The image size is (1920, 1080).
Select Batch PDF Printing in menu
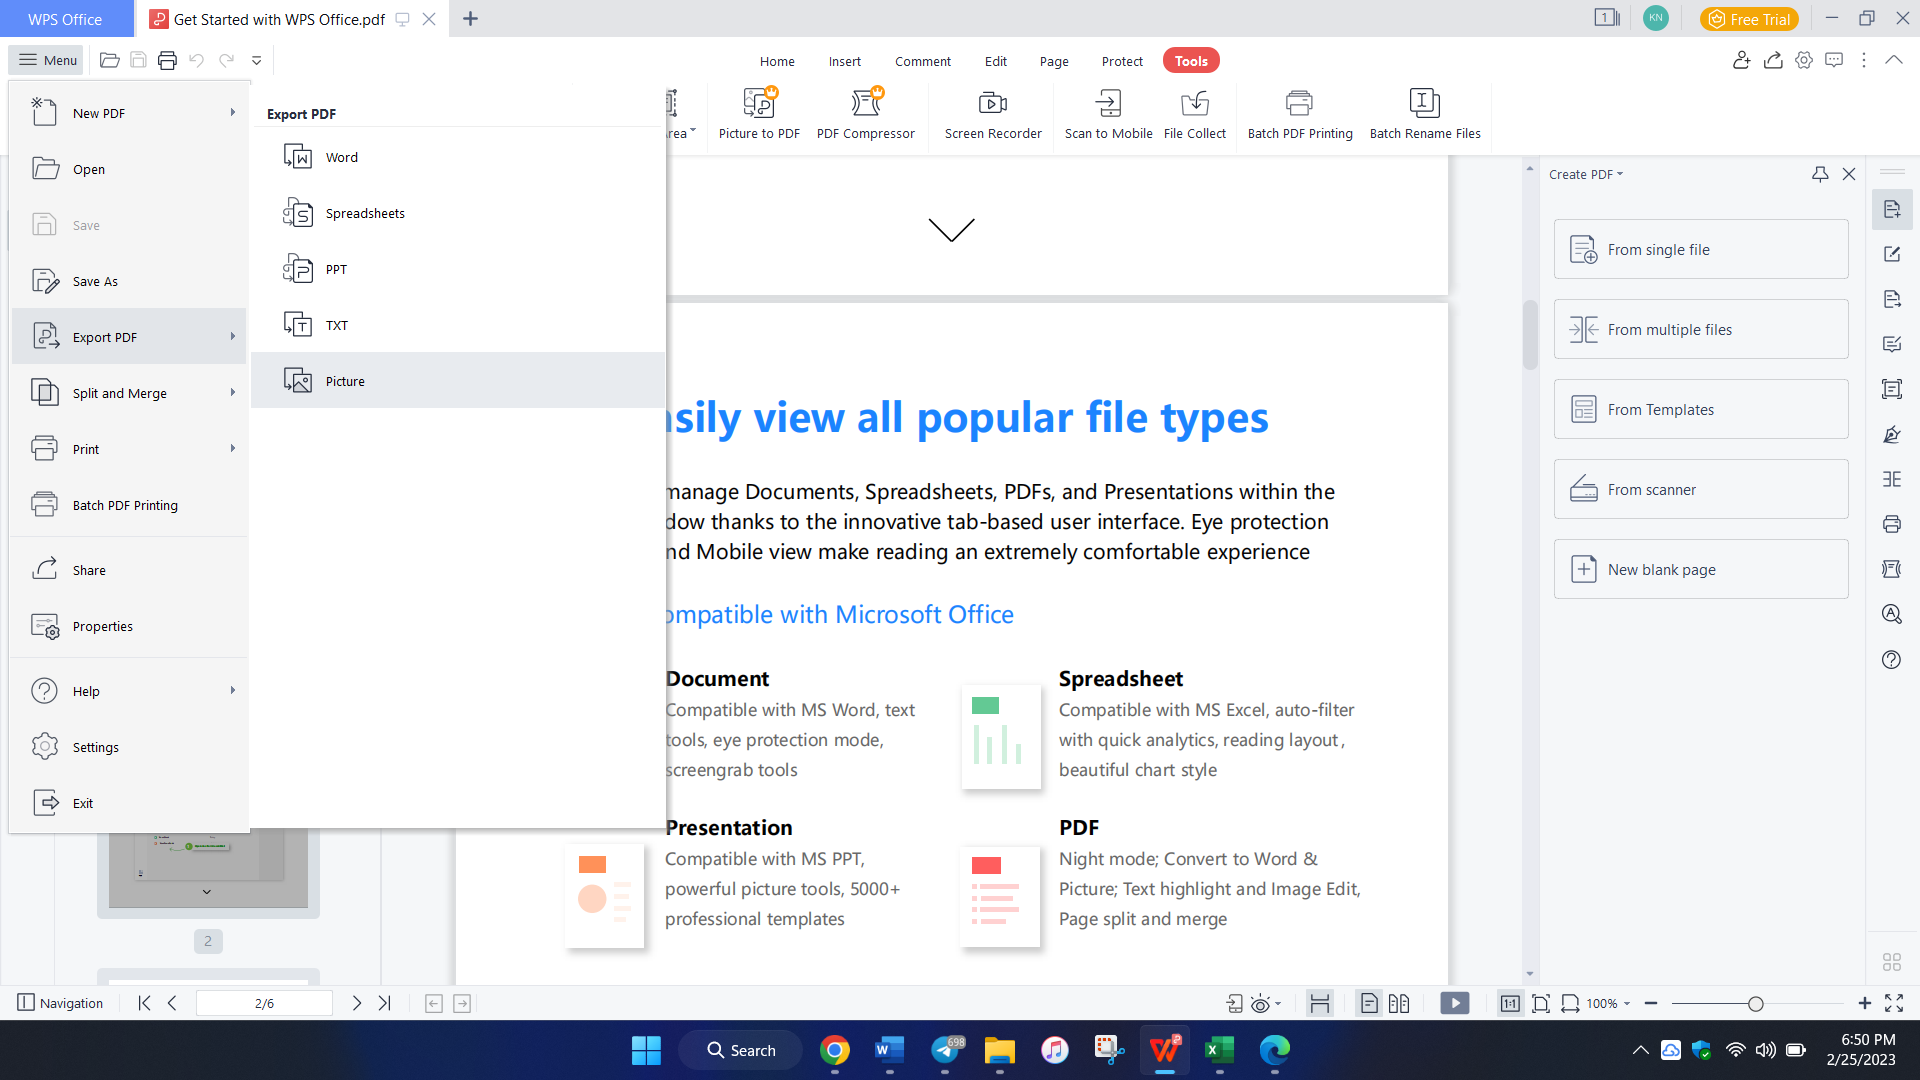129,505
